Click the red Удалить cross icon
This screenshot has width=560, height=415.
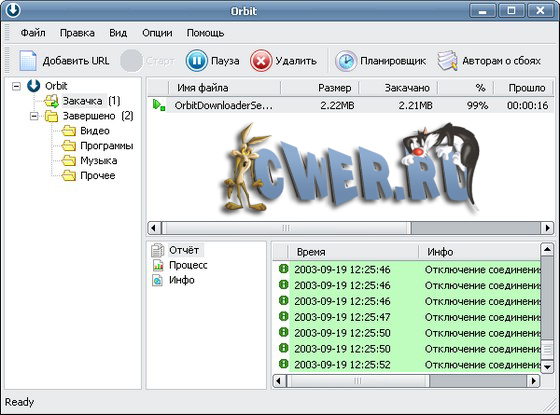(x=261, y=61)
